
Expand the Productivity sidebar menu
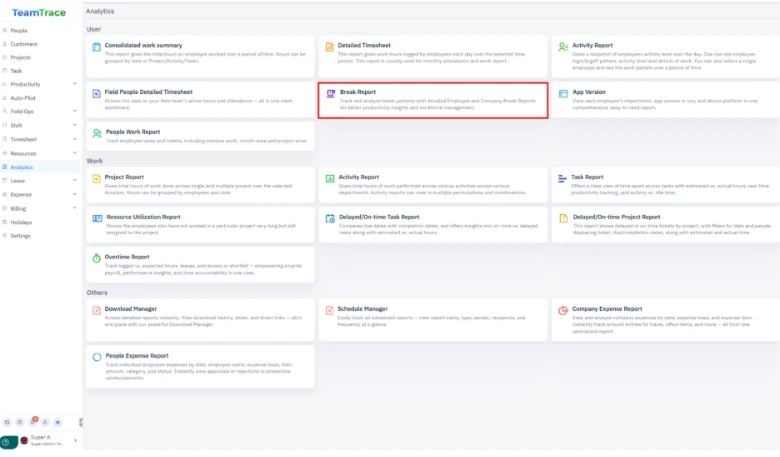coord(75,84)
